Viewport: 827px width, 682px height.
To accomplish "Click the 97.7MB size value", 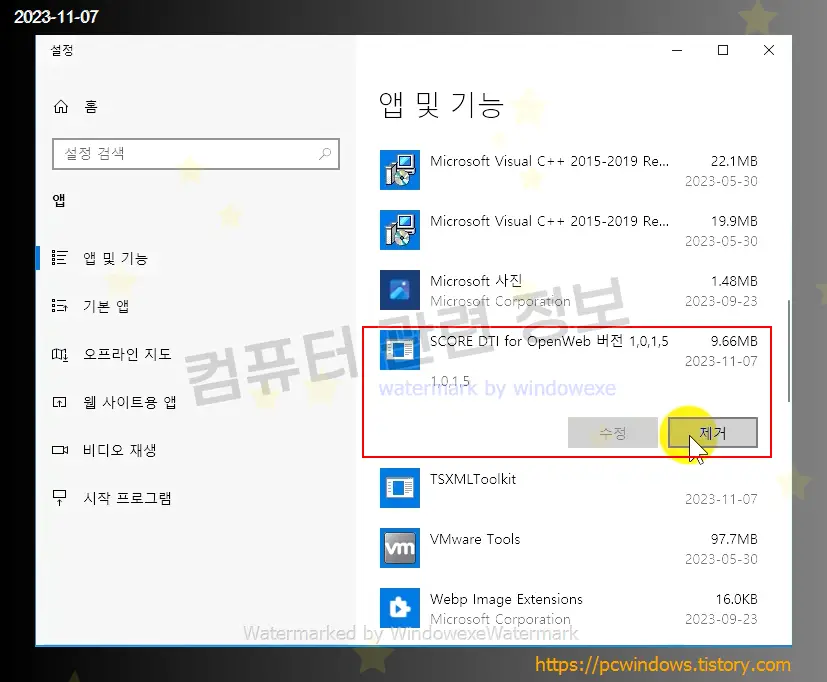I will pos(734,539).
